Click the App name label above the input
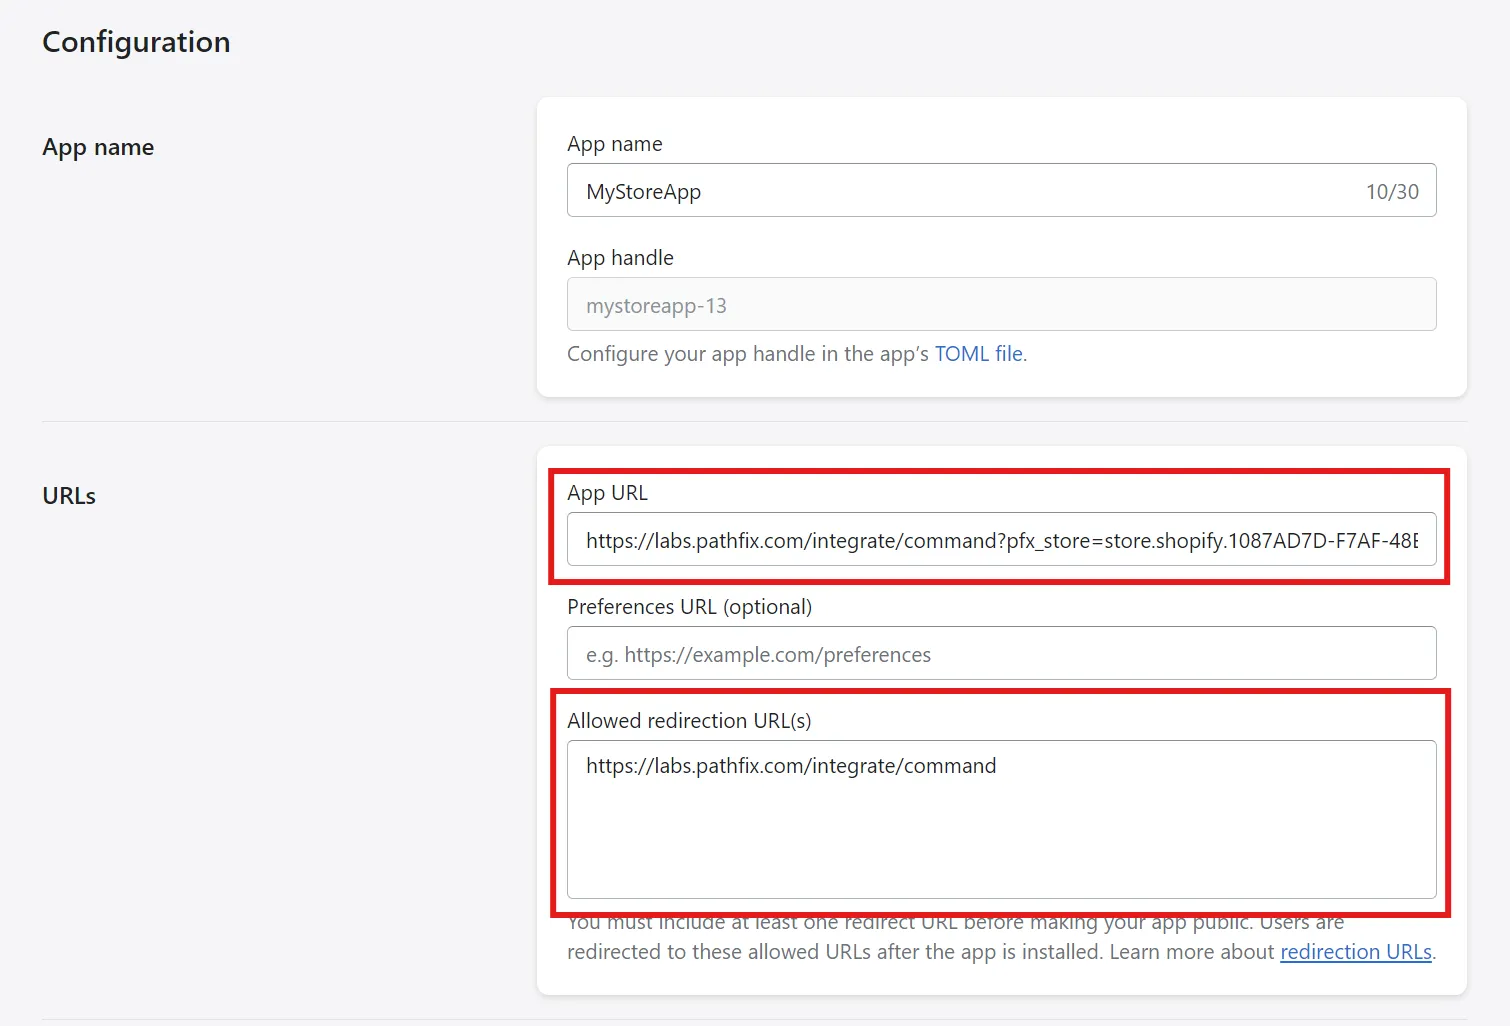The height and width of the screenshot is (1026, 1510). point(614,144)
